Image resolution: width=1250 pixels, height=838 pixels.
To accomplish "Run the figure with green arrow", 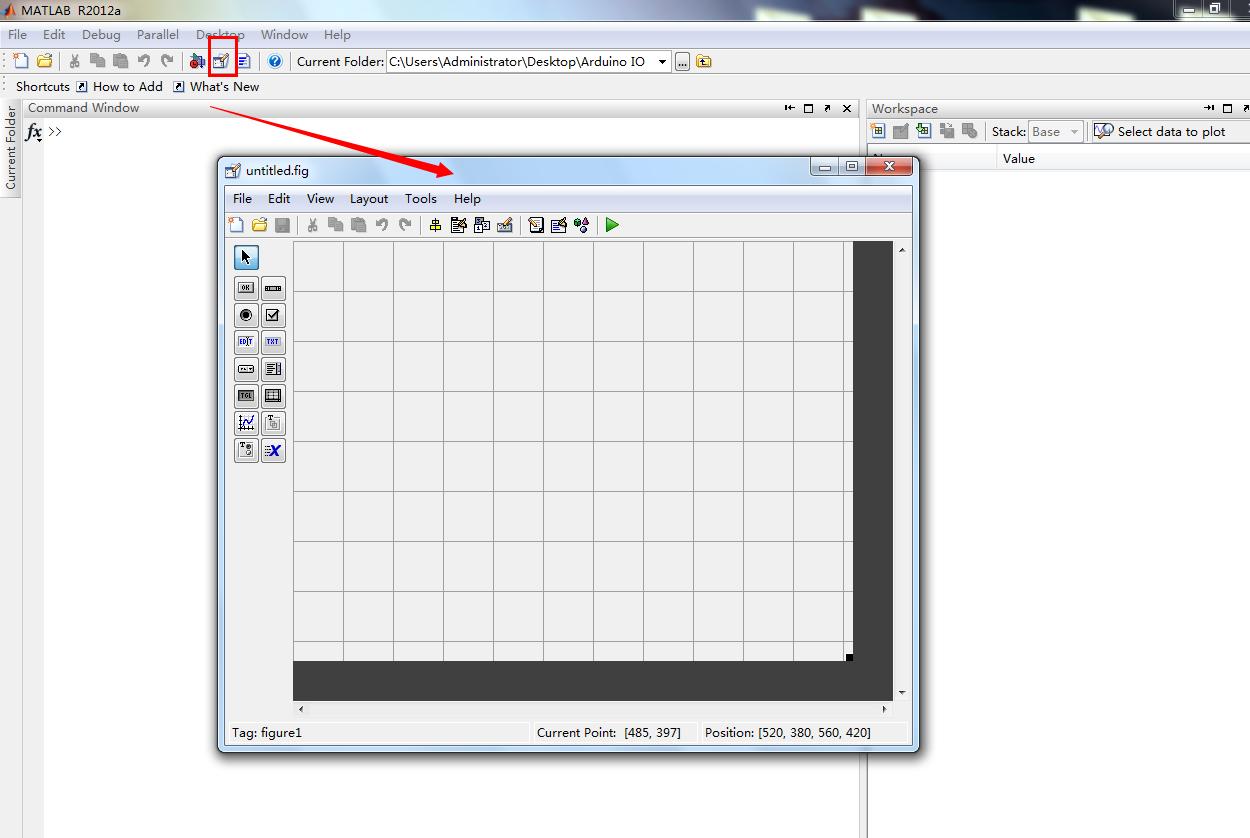I will 612,225.
